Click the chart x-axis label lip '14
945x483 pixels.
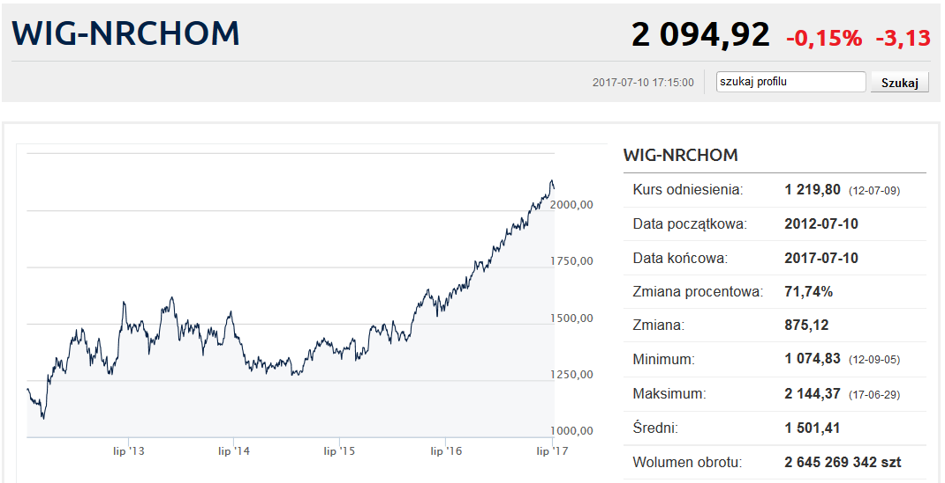point(234,451)
